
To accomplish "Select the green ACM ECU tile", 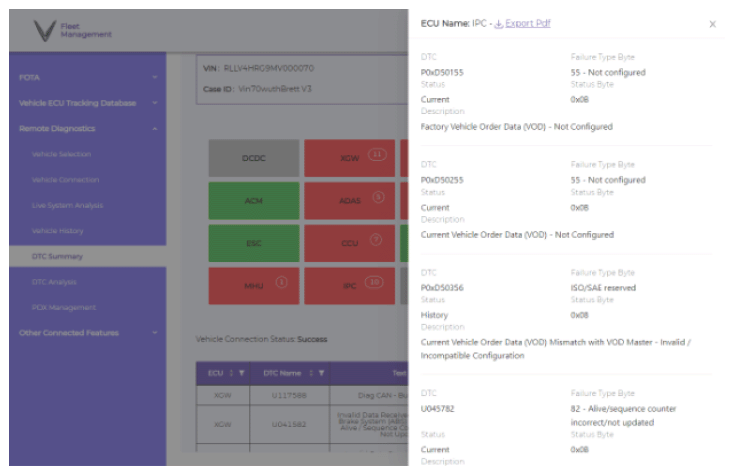I will [253, 200].
